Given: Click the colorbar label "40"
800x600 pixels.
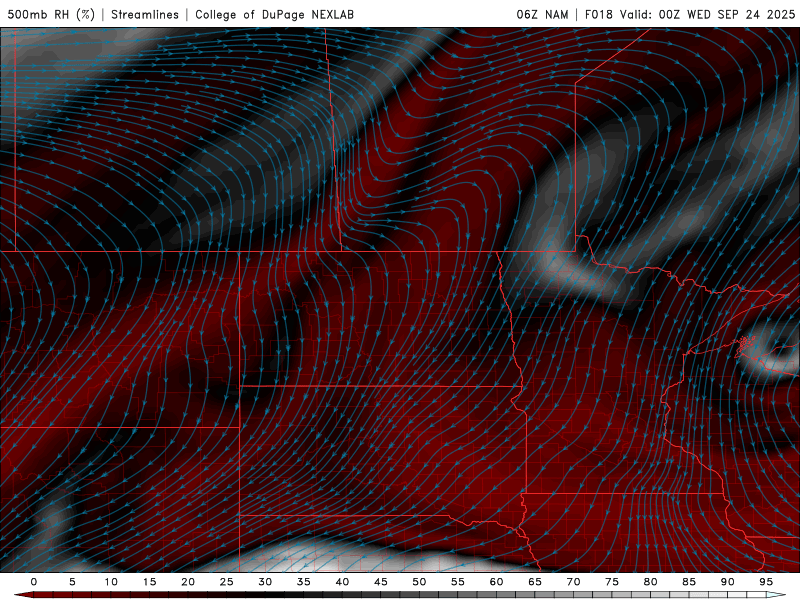Looking at the screenshot, I should 342,582.
